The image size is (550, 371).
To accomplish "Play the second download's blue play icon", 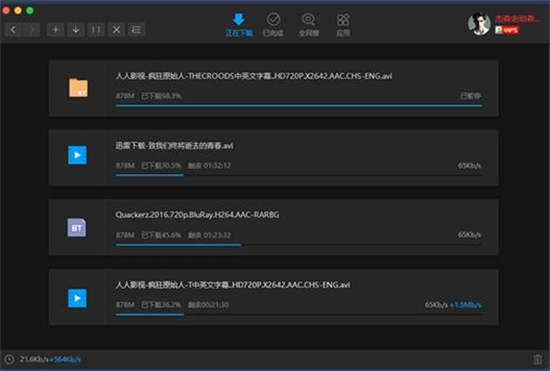I will click(77, 155).
